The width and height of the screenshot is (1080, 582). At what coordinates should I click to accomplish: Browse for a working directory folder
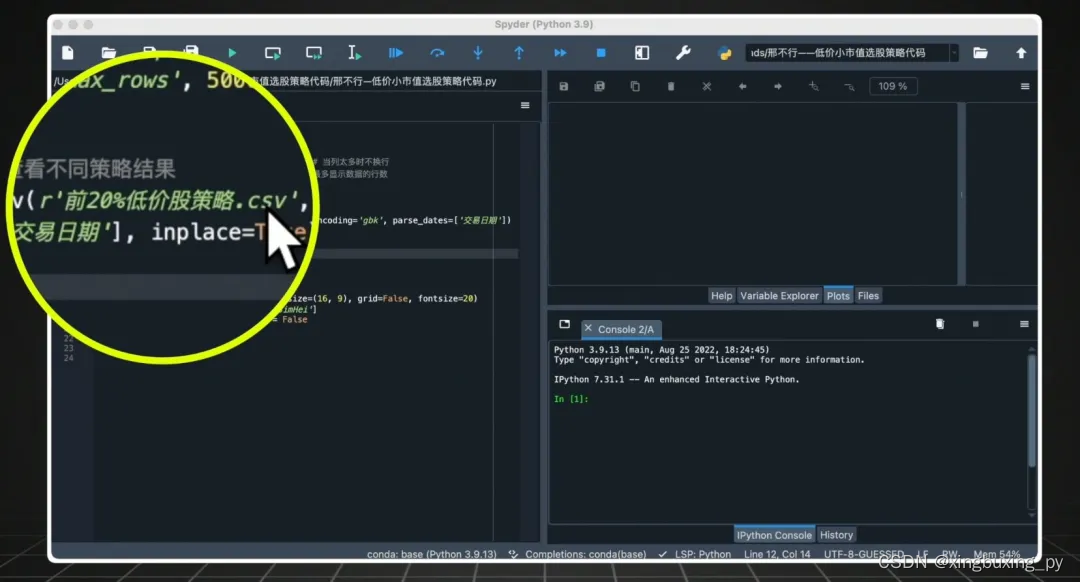pos(980,53)
